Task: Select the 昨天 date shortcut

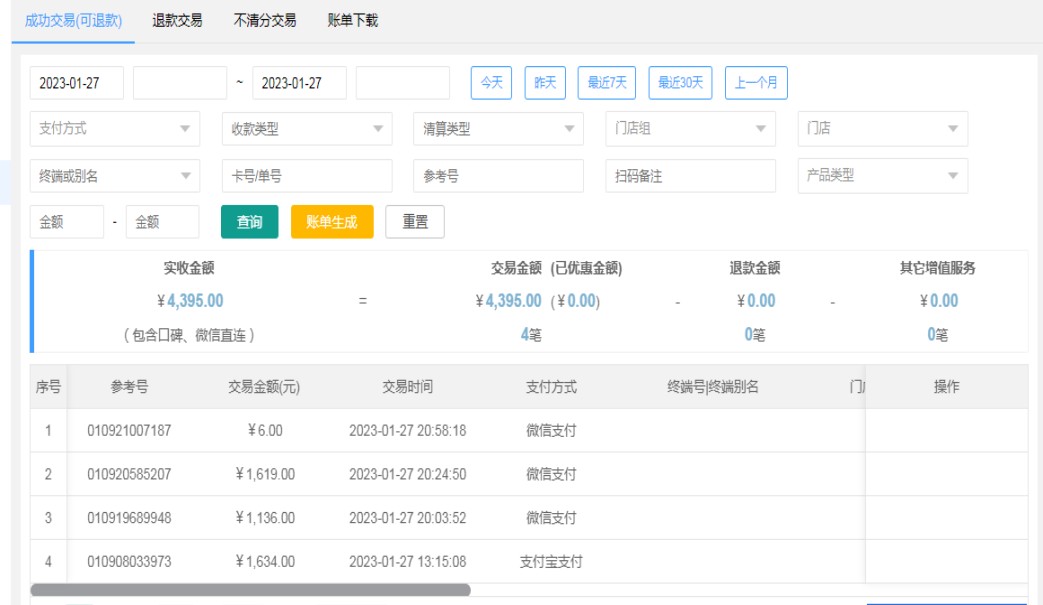Action: [545, 83]
